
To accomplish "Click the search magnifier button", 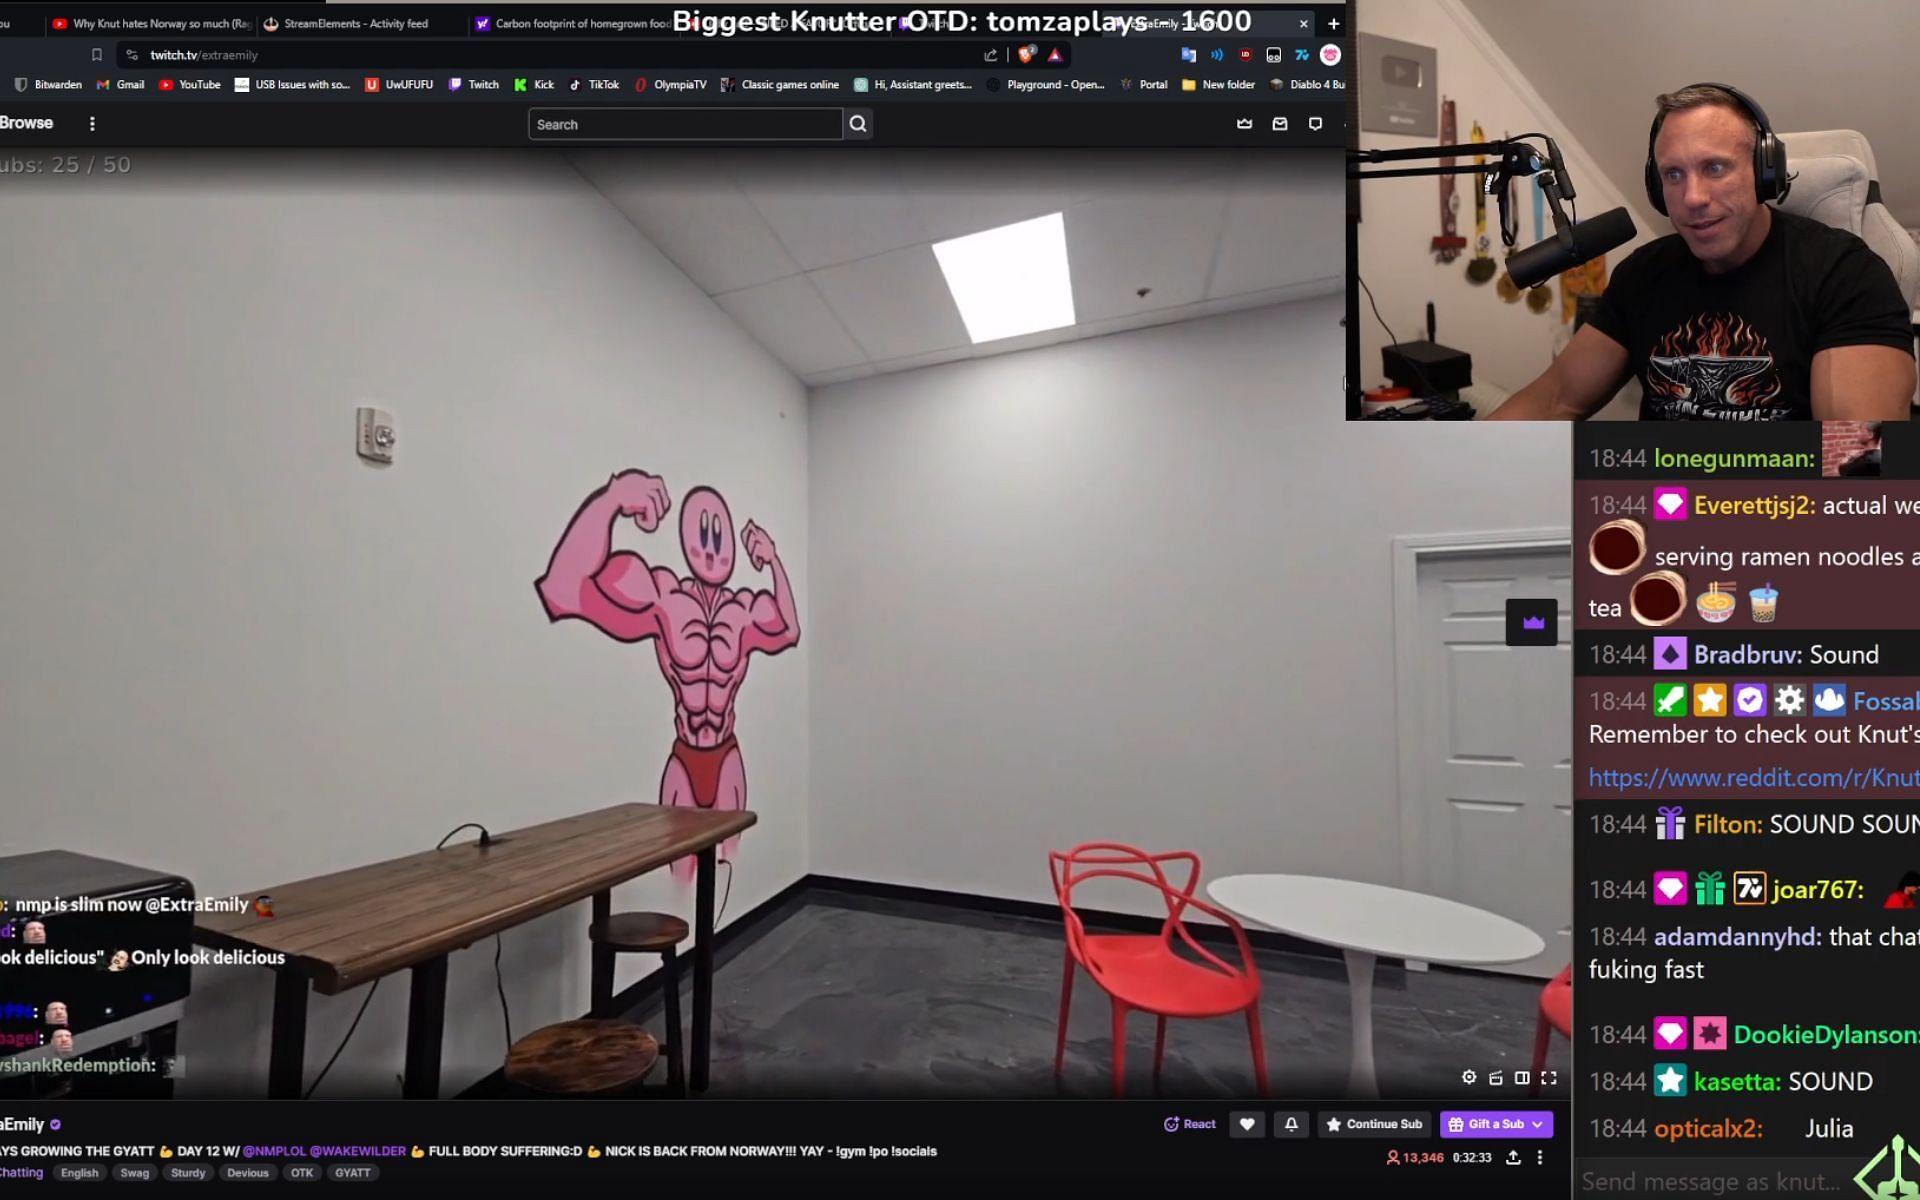I will point(858,124).
